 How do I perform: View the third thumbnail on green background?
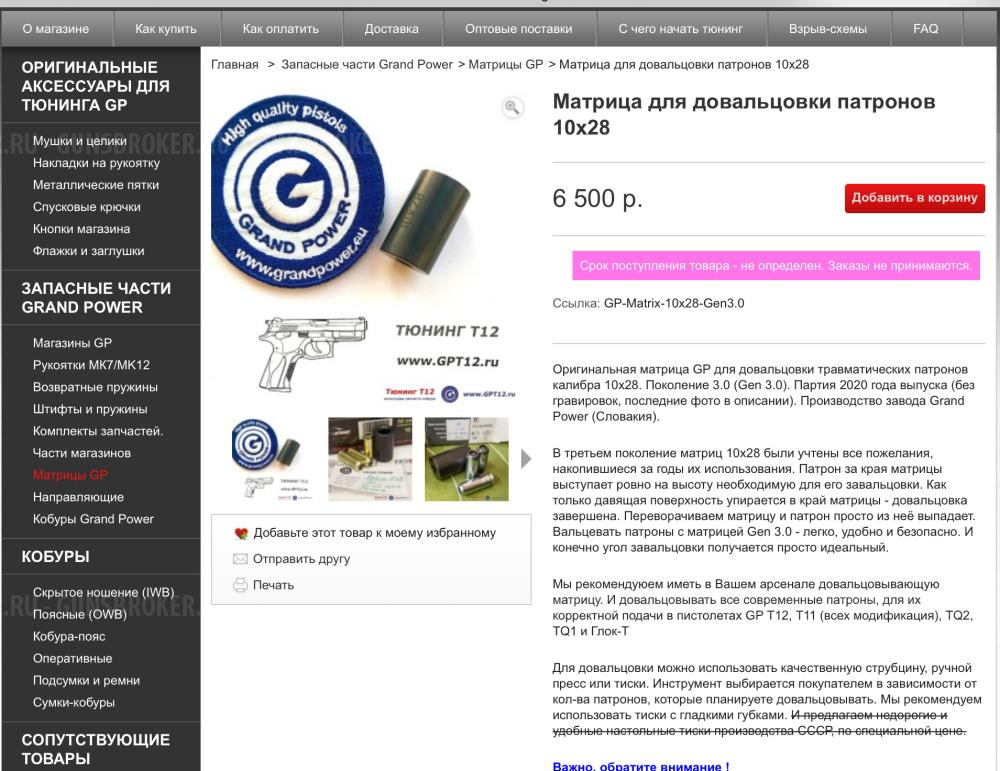pos(467,459)
